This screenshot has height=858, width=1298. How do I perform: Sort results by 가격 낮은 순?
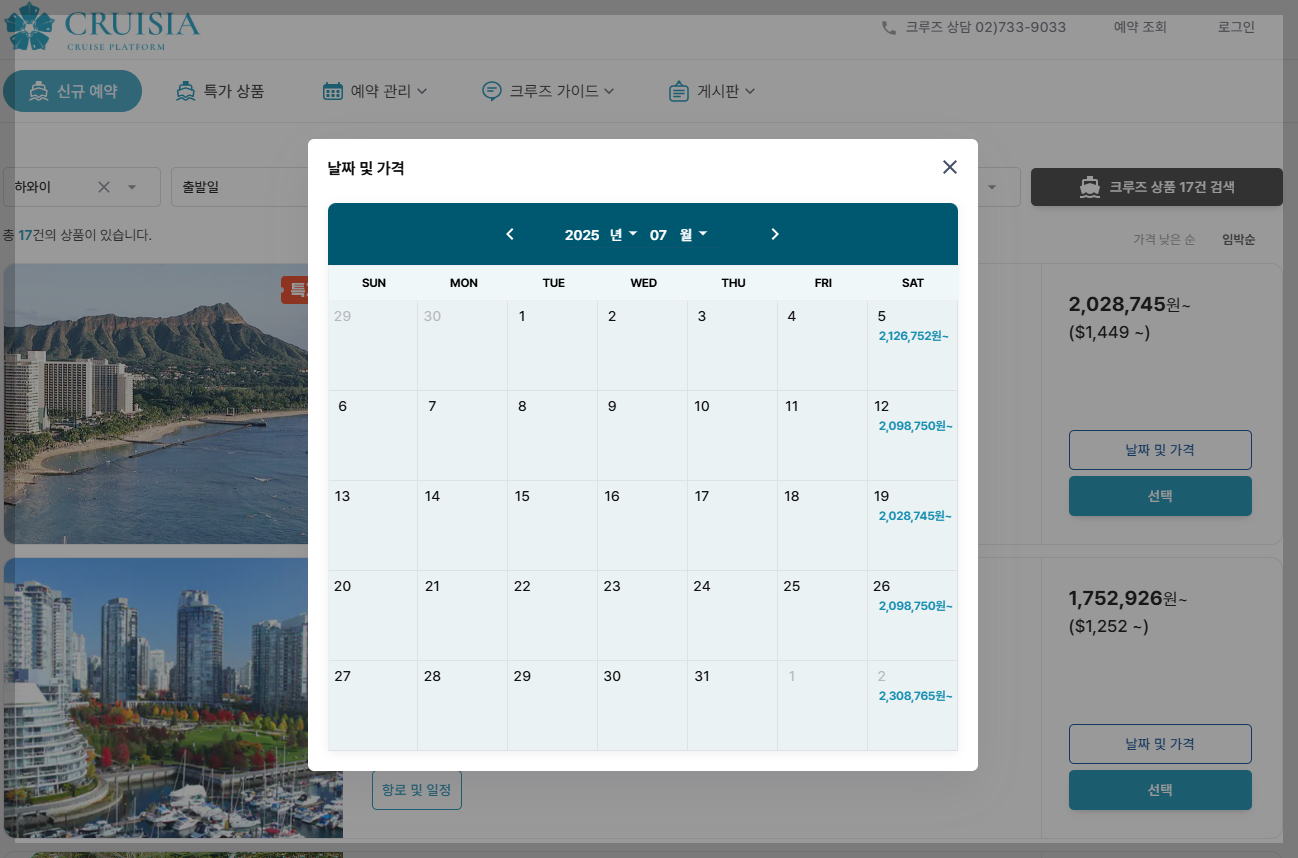(x=1164, y=240)
